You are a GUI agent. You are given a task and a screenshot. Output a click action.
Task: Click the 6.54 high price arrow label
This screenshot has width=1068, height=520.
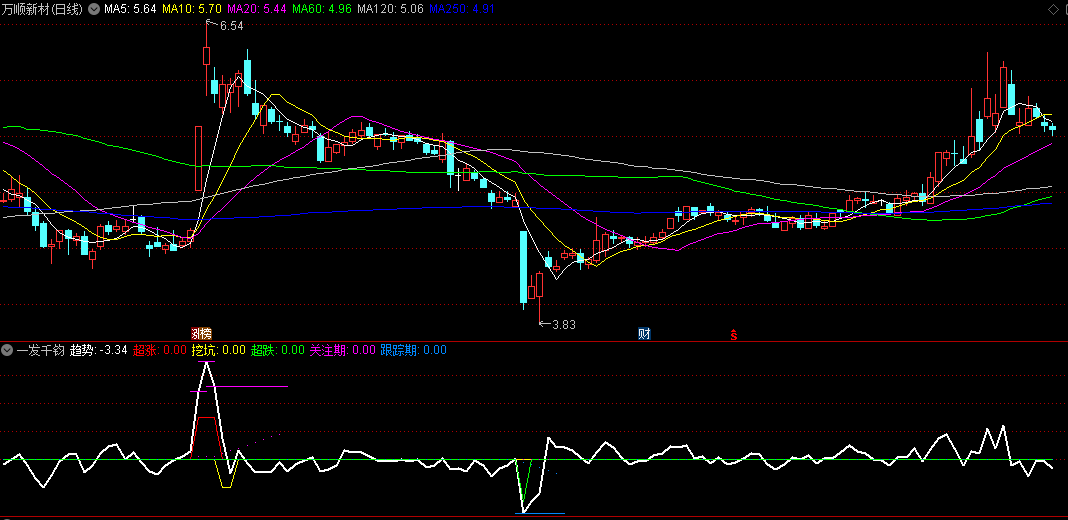tap(225, 26)
